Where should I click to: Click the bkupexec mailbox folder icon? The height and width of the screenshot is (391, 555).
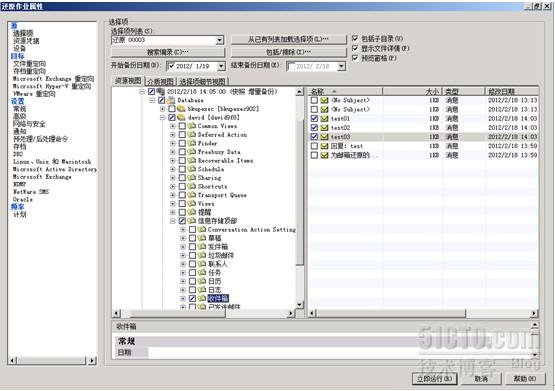181,109
